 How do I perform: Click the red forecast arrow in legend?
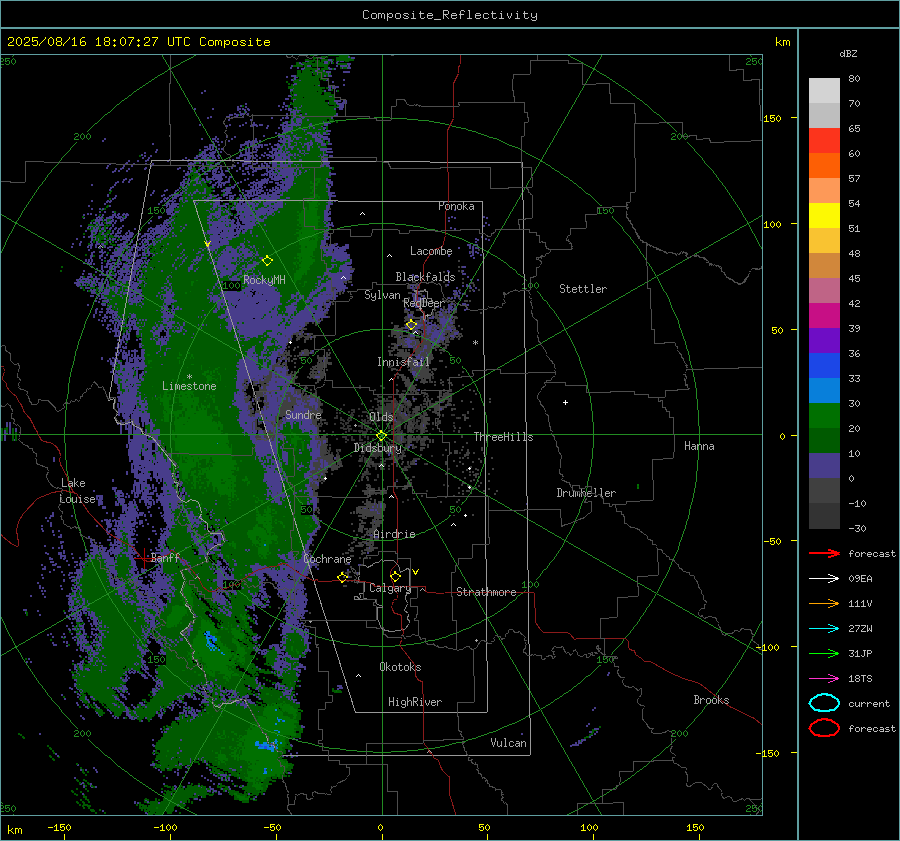824,553
